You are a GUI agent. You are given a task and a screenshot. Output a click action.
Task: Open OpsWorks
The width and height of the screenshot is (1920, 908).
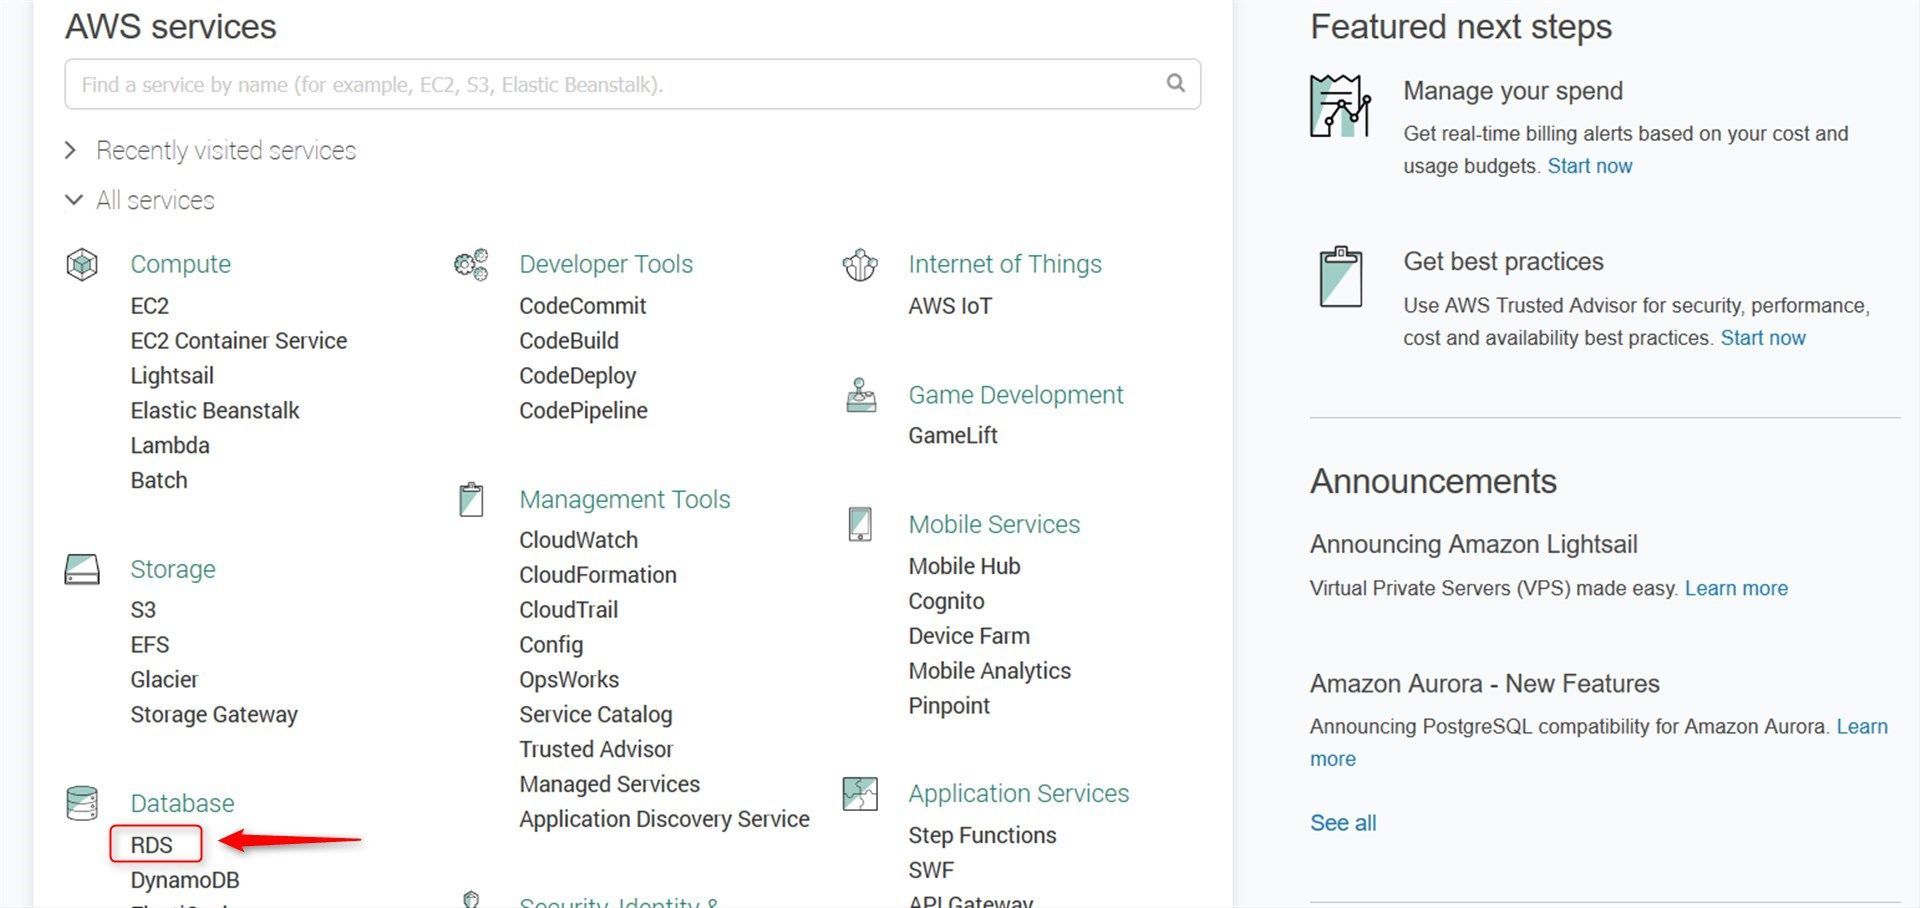click(569, 680)
